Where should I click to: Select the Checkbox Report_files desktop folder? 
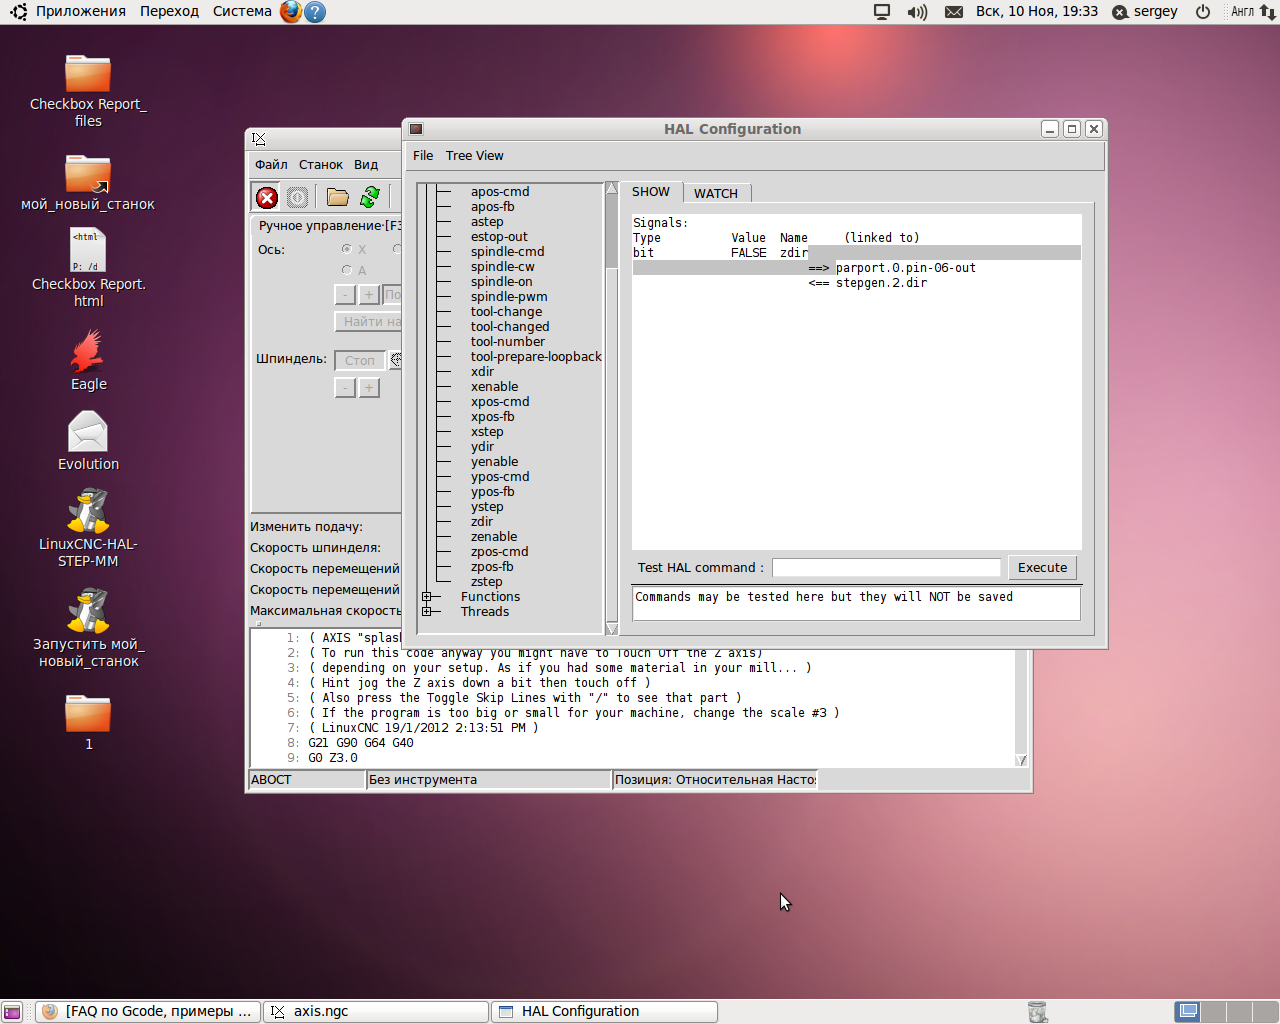click(x=88, y=91)
